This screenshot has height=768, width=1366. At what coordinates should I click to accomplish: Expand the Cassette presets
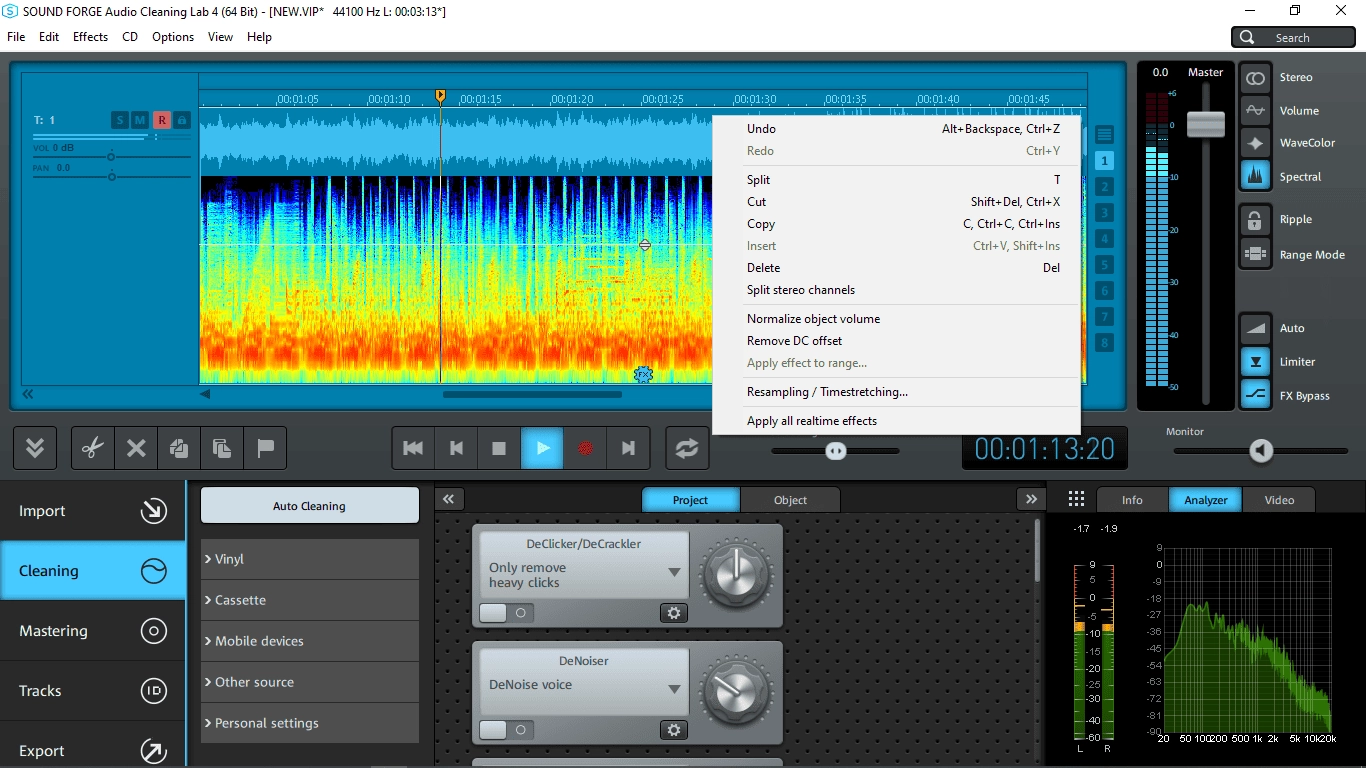310,600
